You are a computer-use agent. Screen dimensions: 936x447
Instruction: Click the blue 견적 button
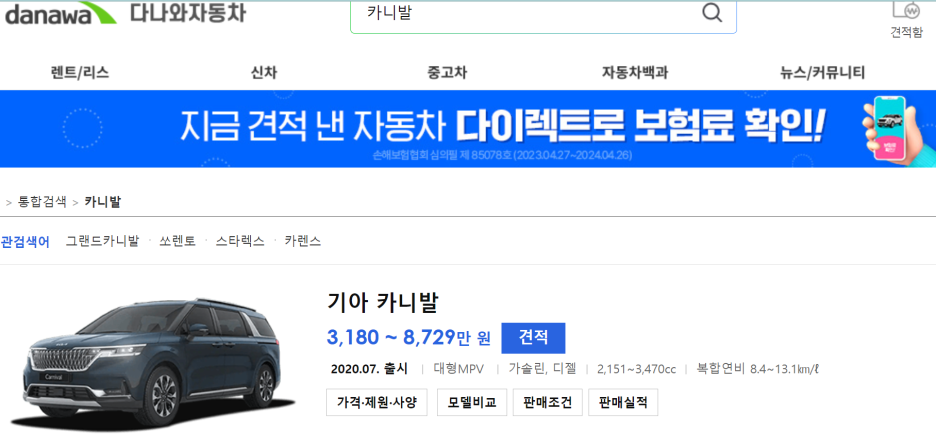[x=533, y=338]
